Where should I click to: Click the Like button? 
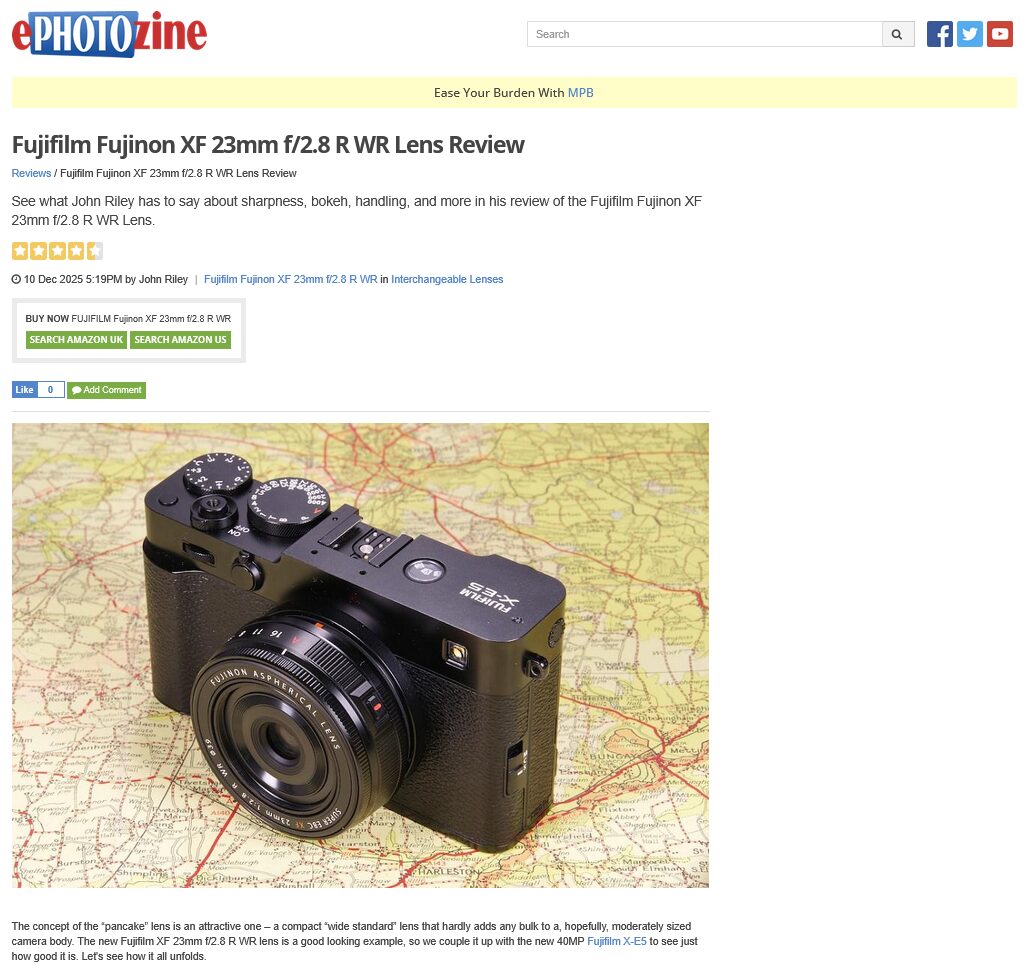point(24,390)
